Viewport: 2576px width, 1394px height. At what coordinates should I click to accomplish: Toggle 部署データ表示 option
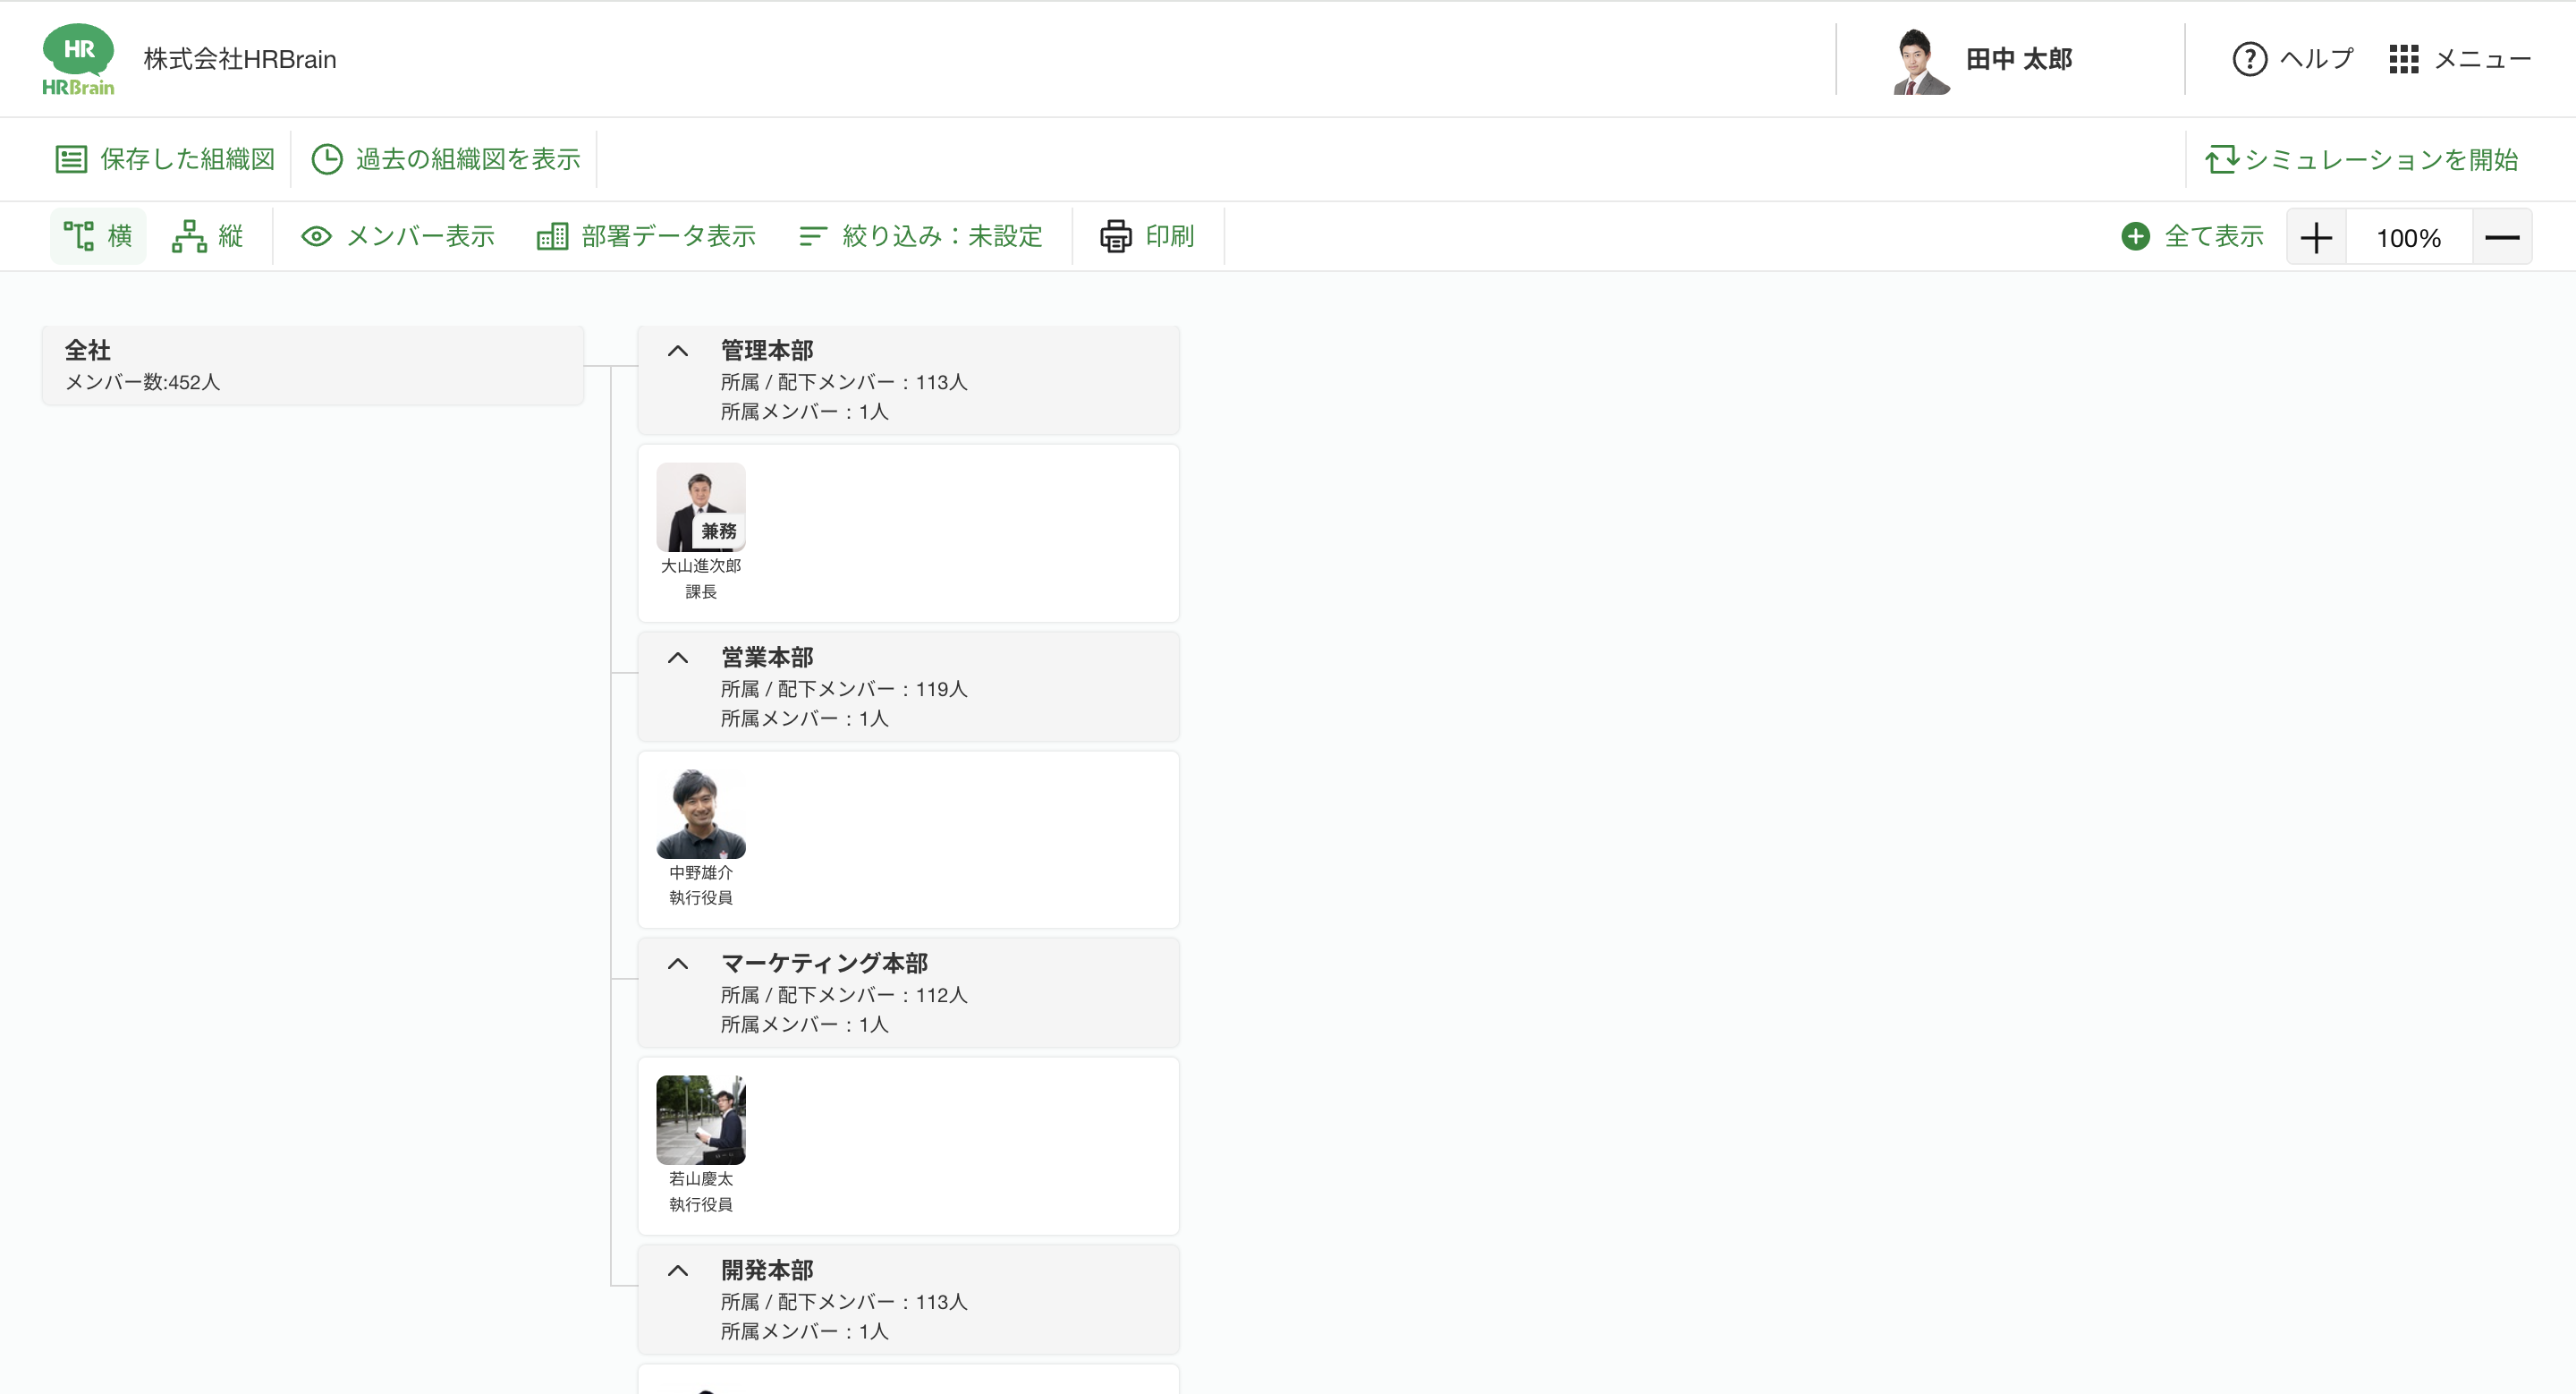(646, 236)
